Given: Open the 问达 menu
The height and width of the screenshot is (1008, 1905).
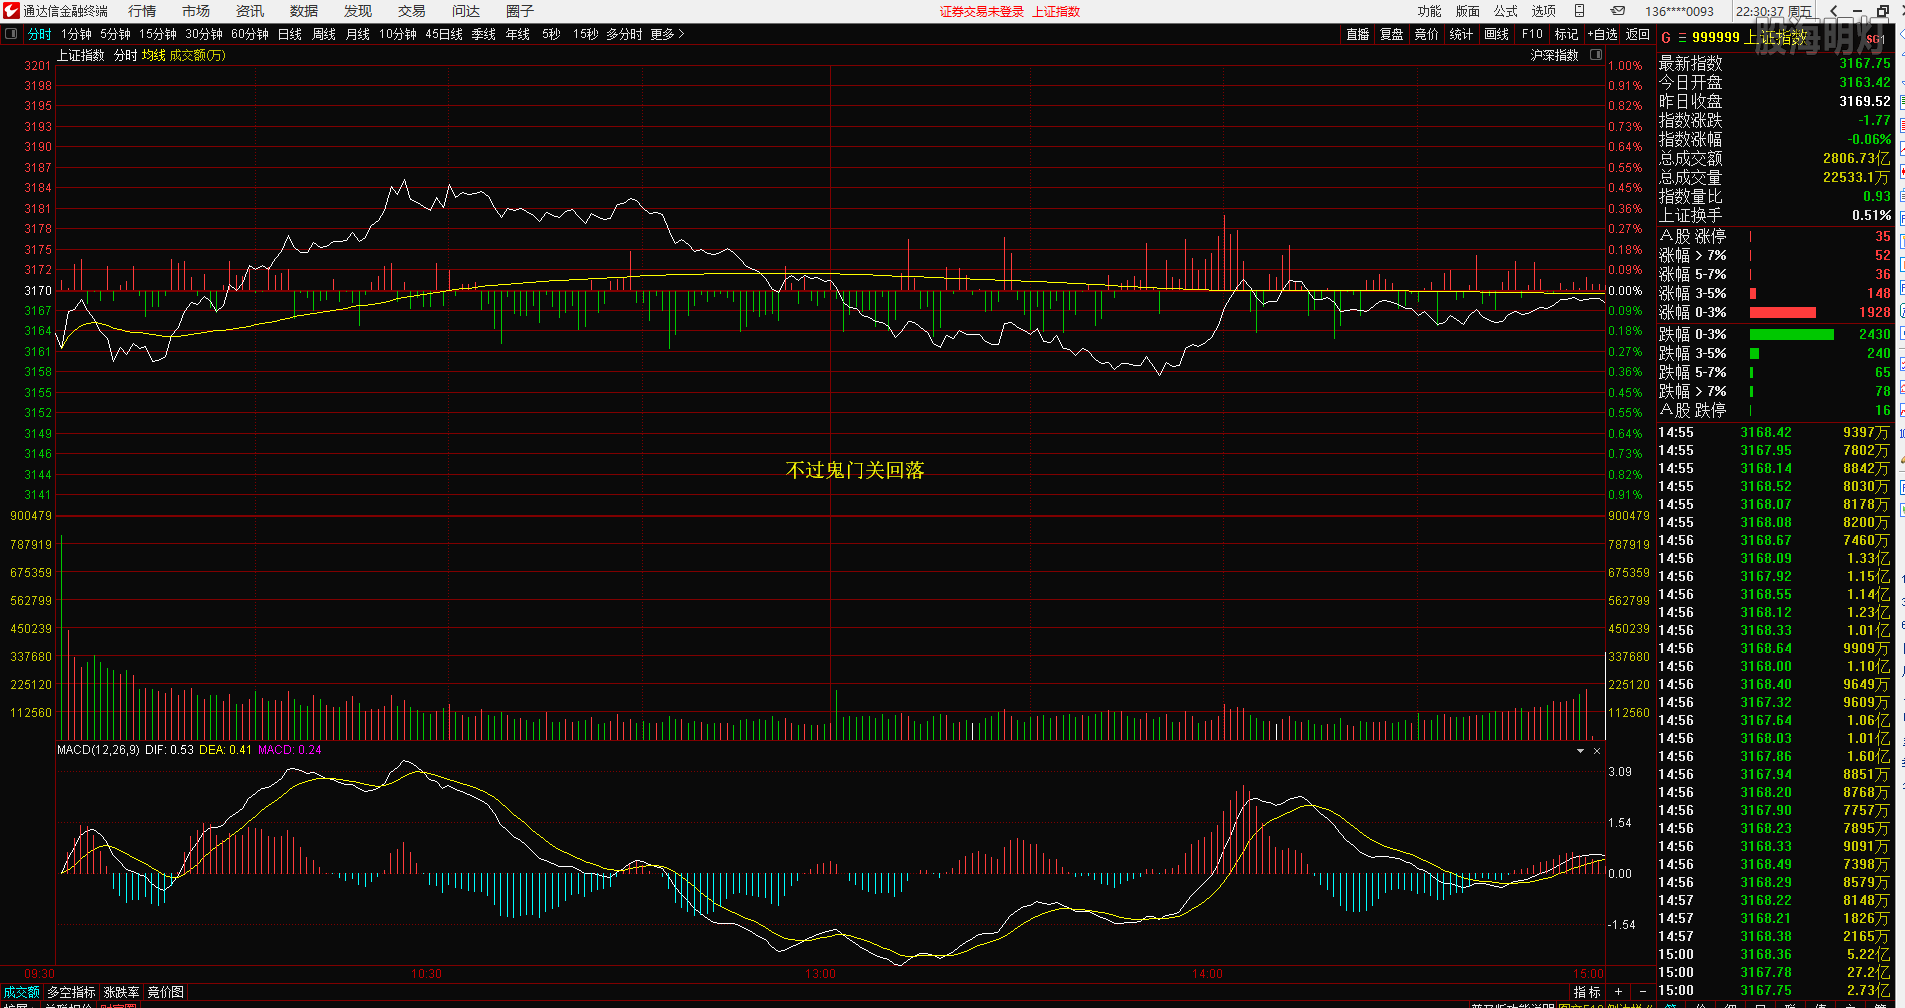Looking at the screenshot, I should [x=466, y=11].
